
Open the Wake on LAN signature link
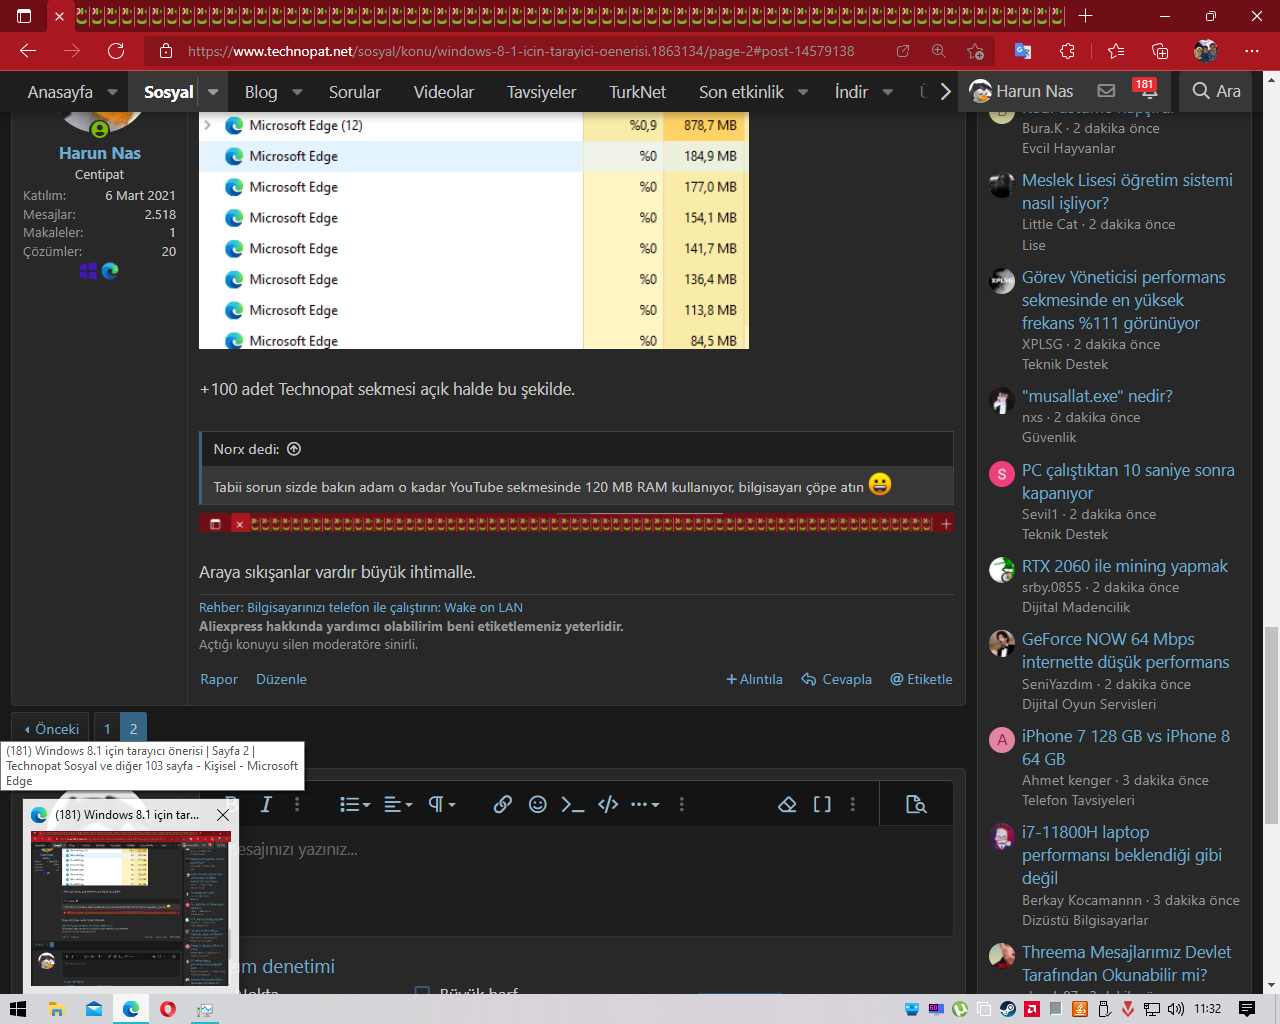point(361,607)
